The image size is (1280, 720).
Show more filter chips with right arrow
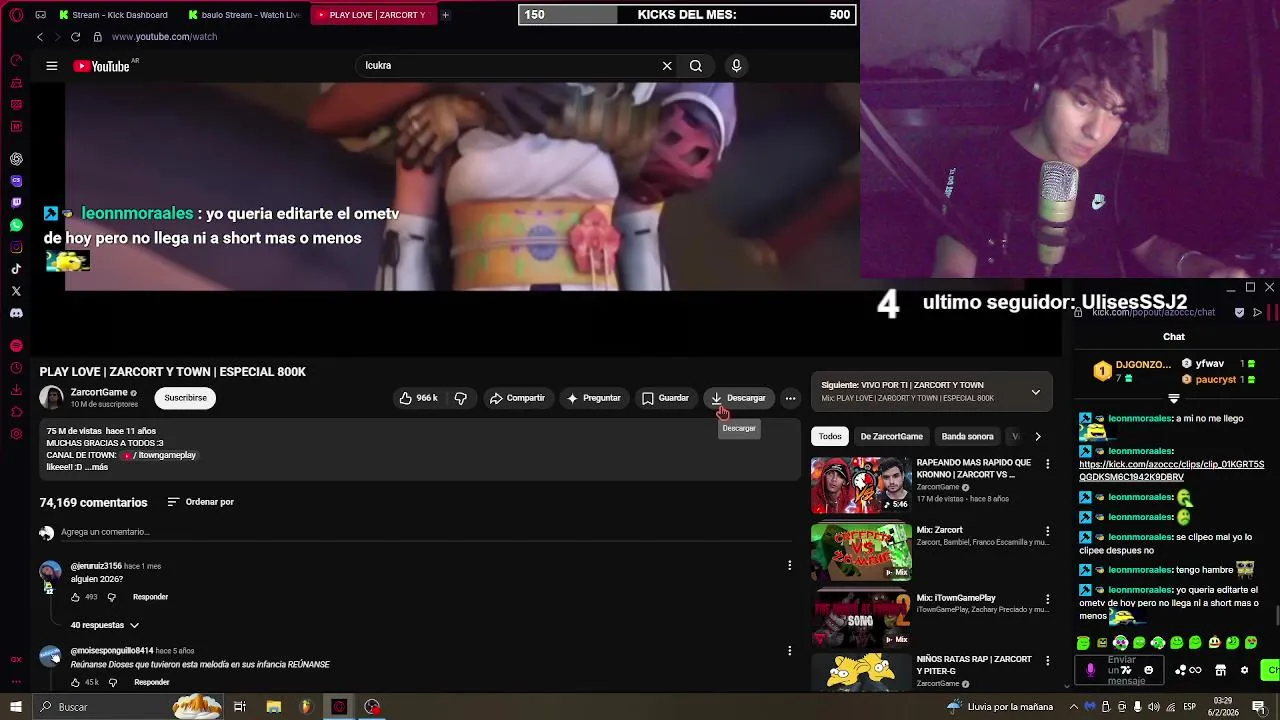pos(1037,436)
